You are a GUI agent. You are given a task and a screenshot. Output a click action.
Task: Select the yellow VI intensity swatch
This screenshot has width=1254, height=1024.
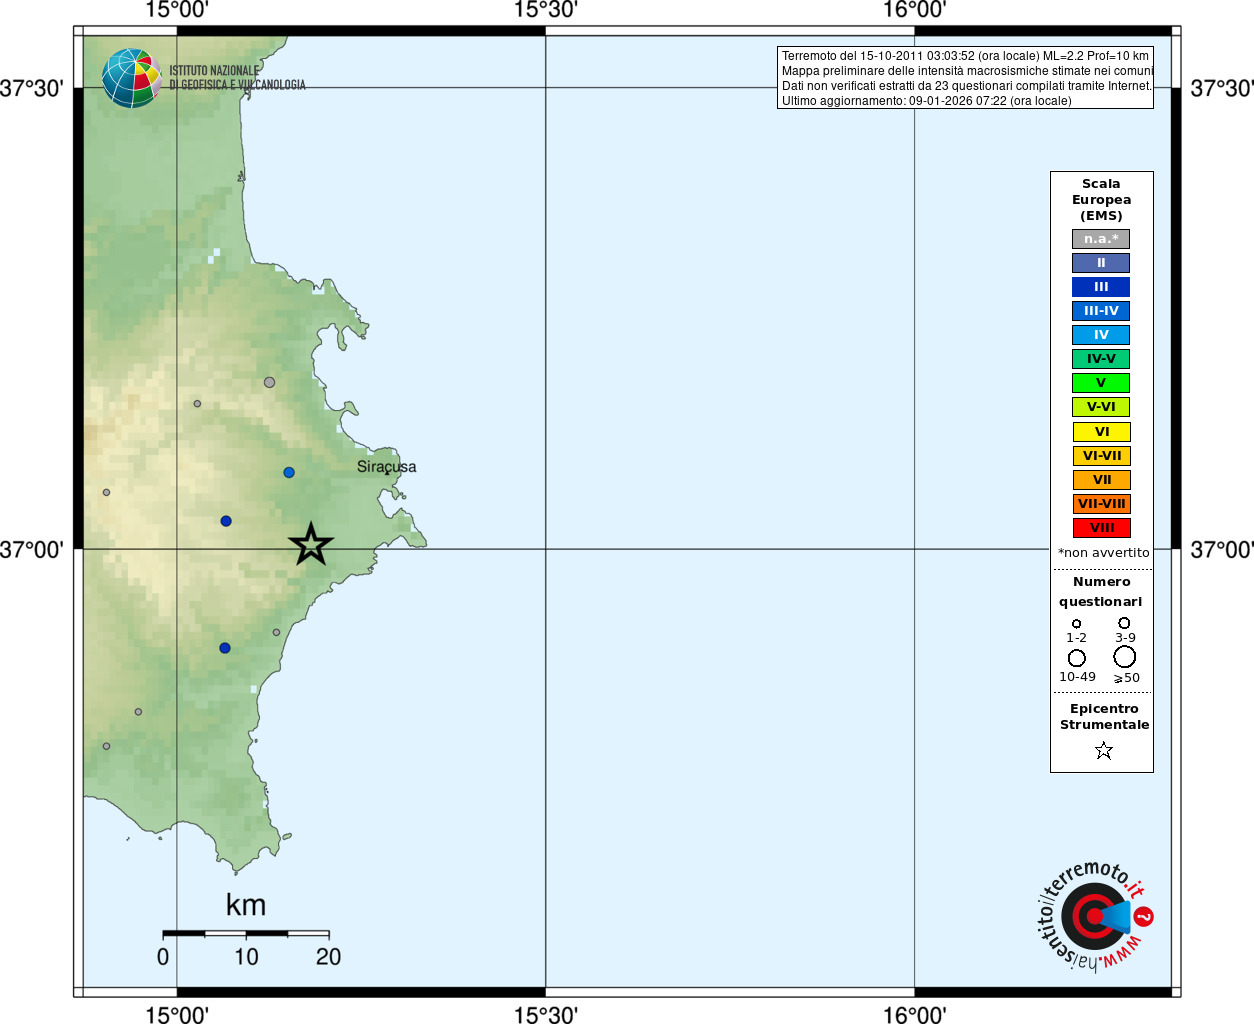[1101, 432]
